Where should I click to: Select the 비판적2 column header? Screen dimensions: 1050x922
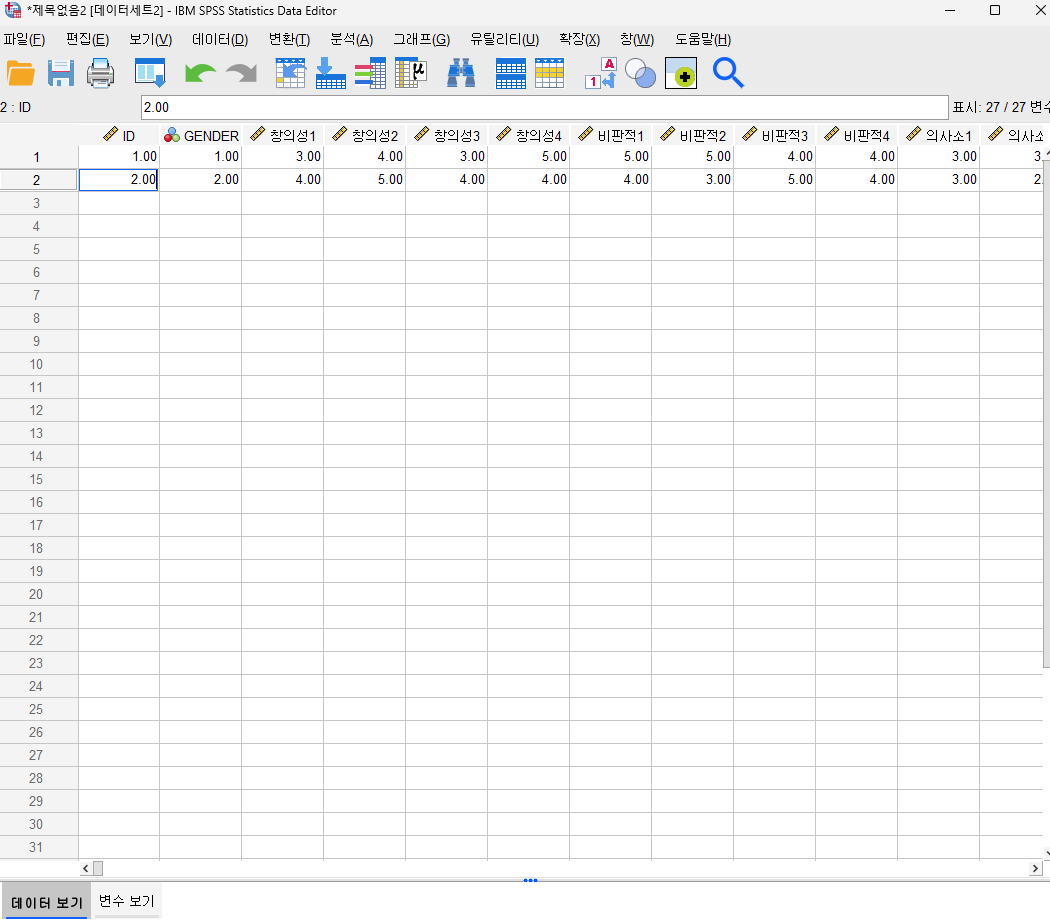[x=693, y=136]
